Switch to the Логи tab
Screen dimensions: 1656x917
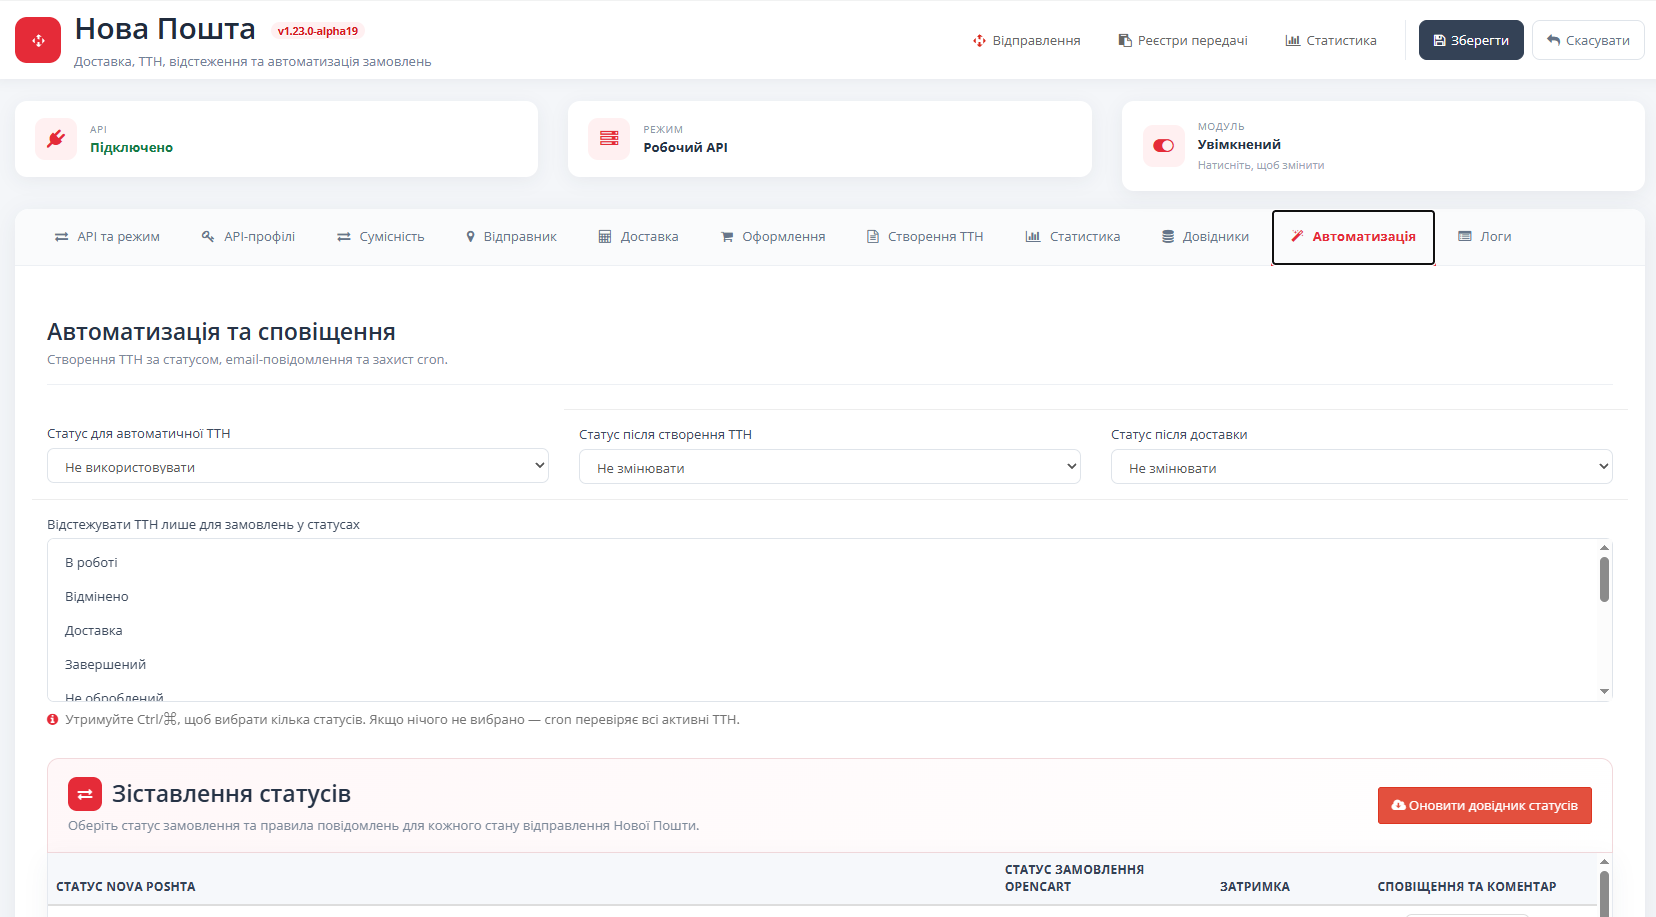coord(1485,237)
